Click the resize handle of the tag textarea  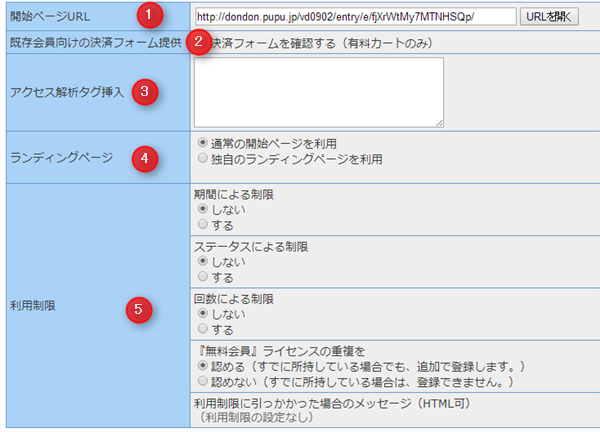[439, 123]
